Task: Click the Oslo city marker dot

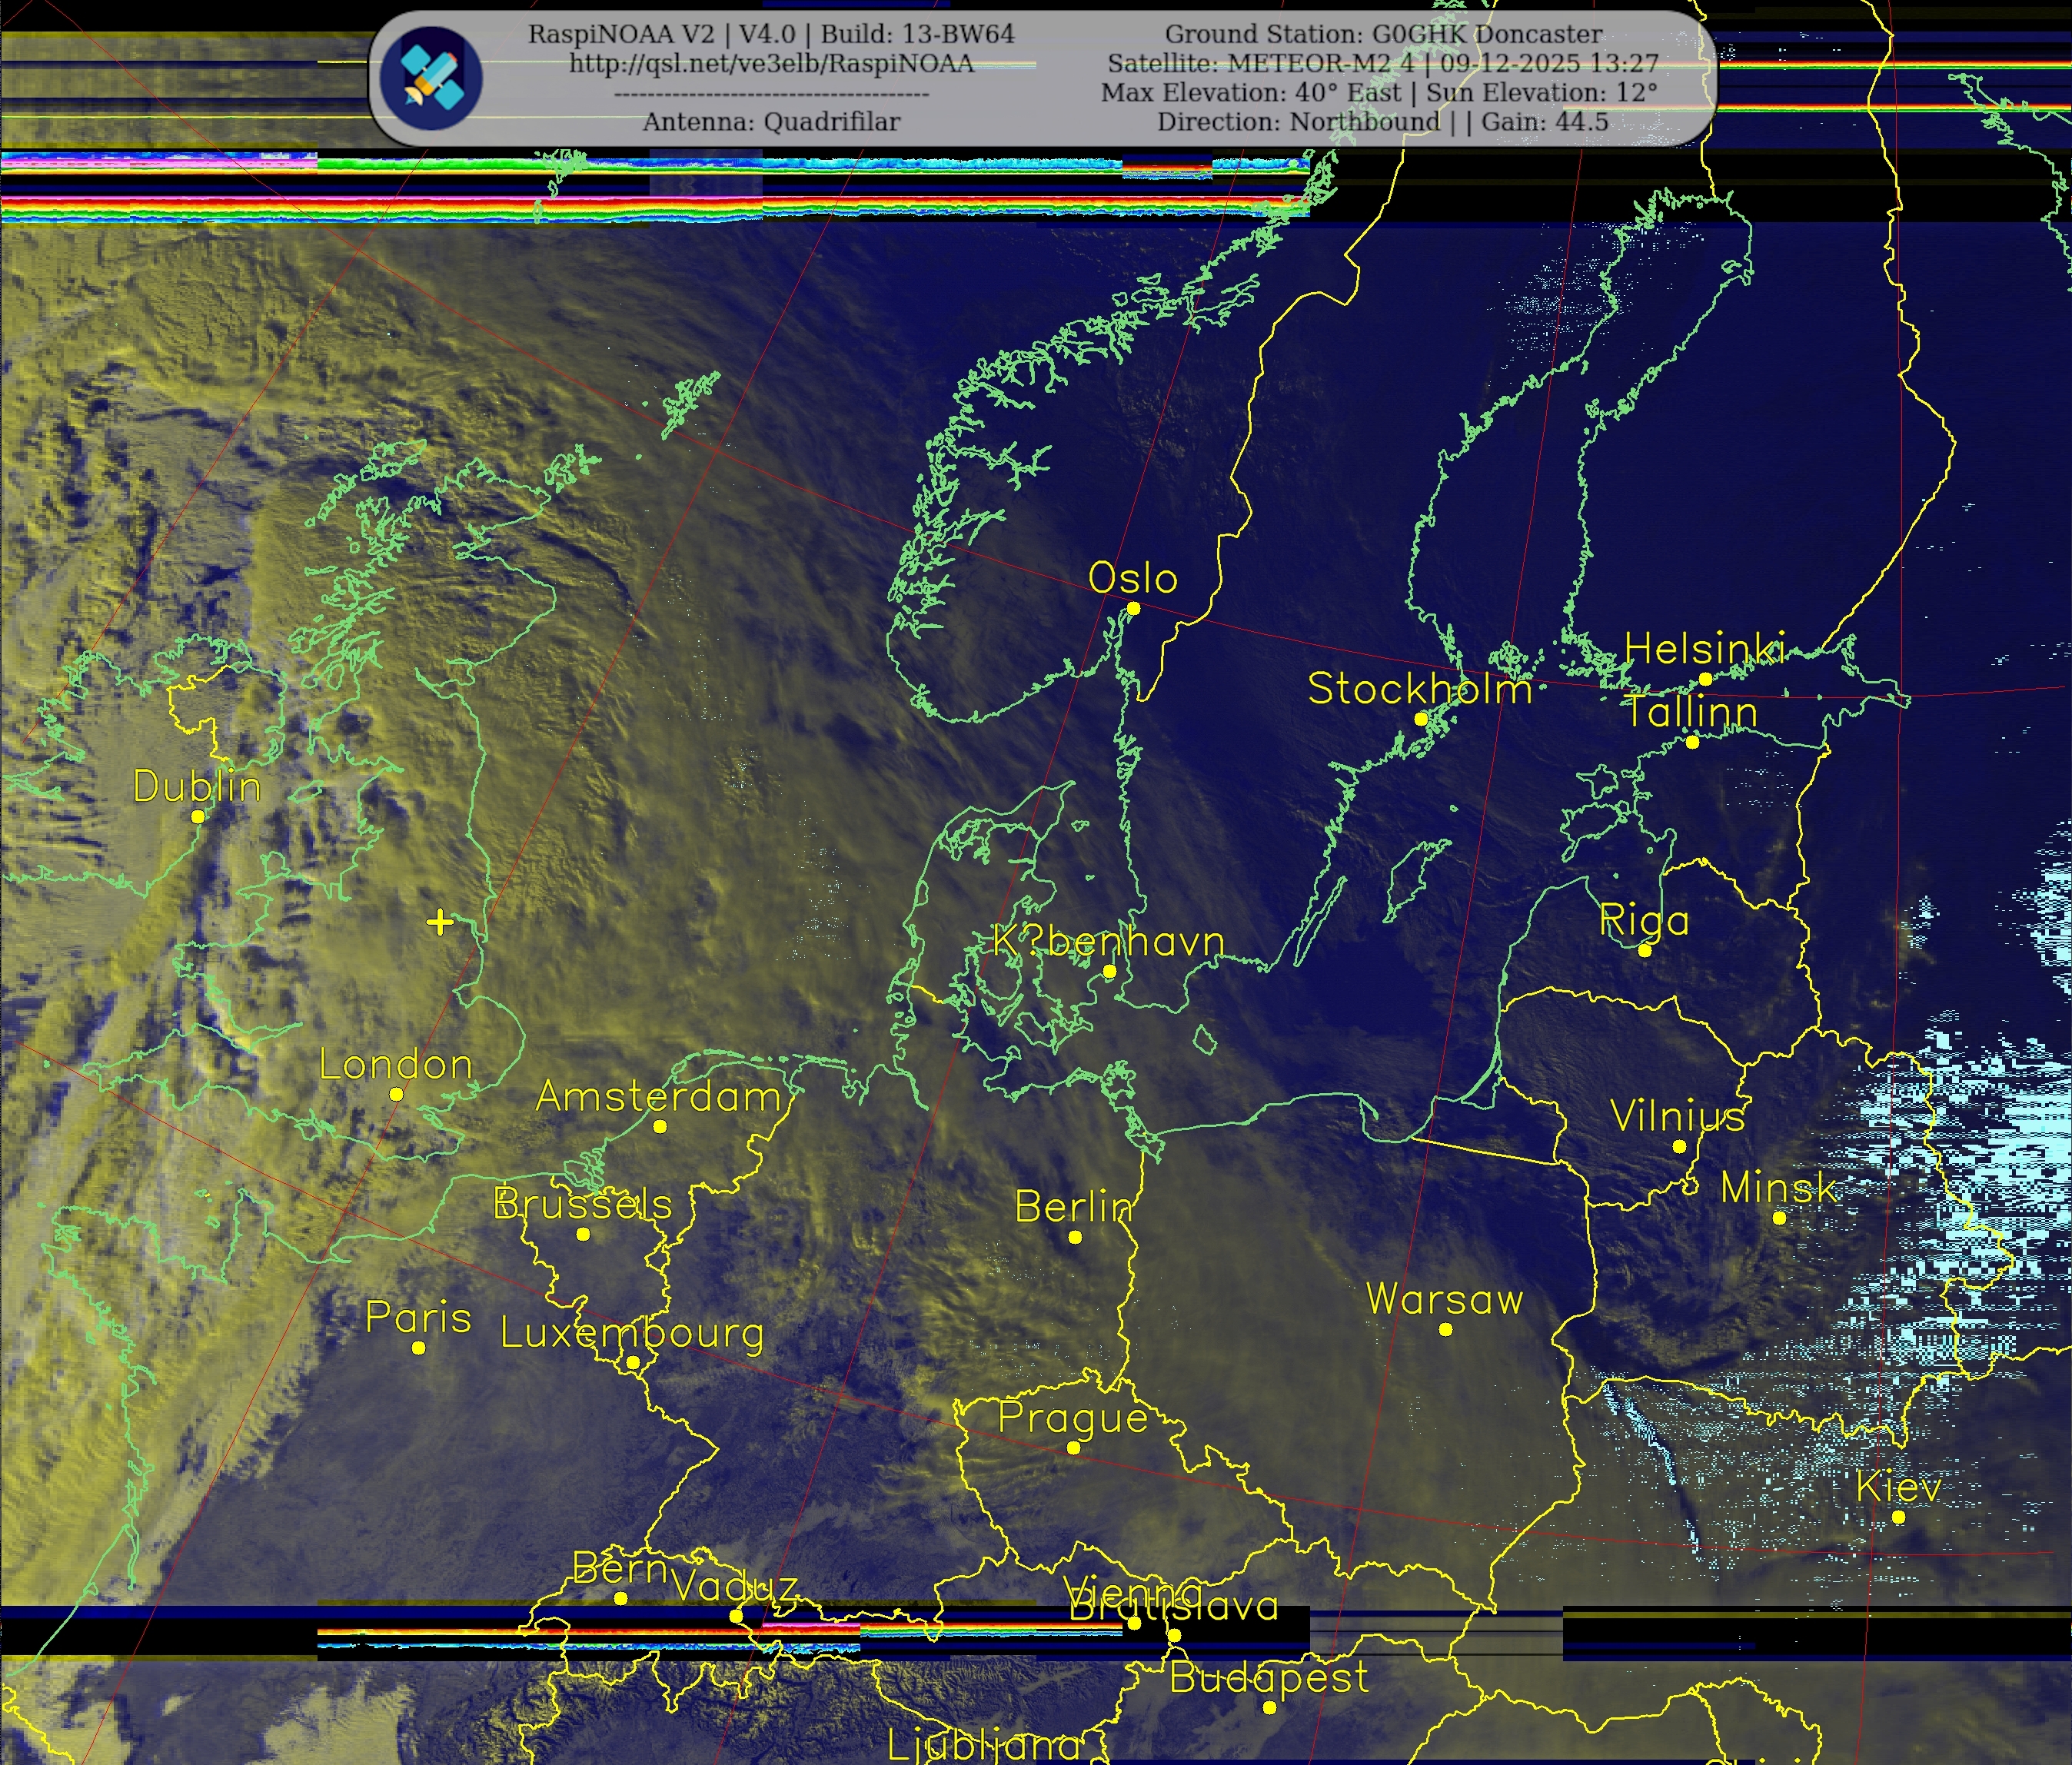Action: [x=1133, y=608]
